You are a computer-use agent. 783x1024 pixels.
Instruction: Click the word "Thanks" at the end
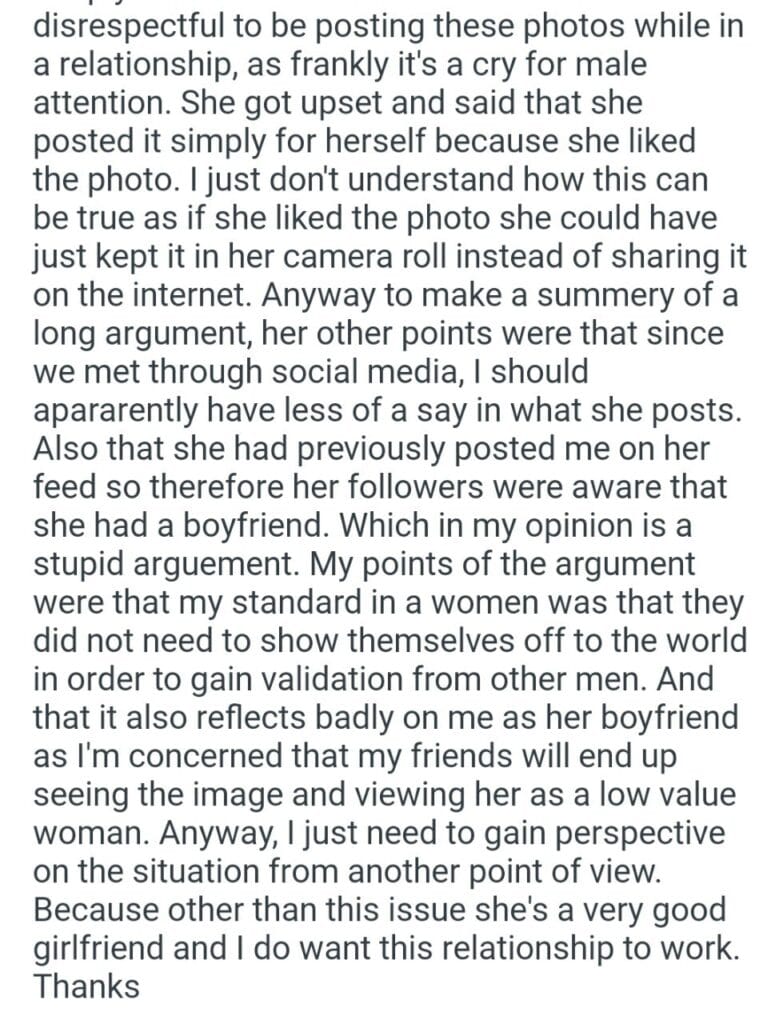87,987
